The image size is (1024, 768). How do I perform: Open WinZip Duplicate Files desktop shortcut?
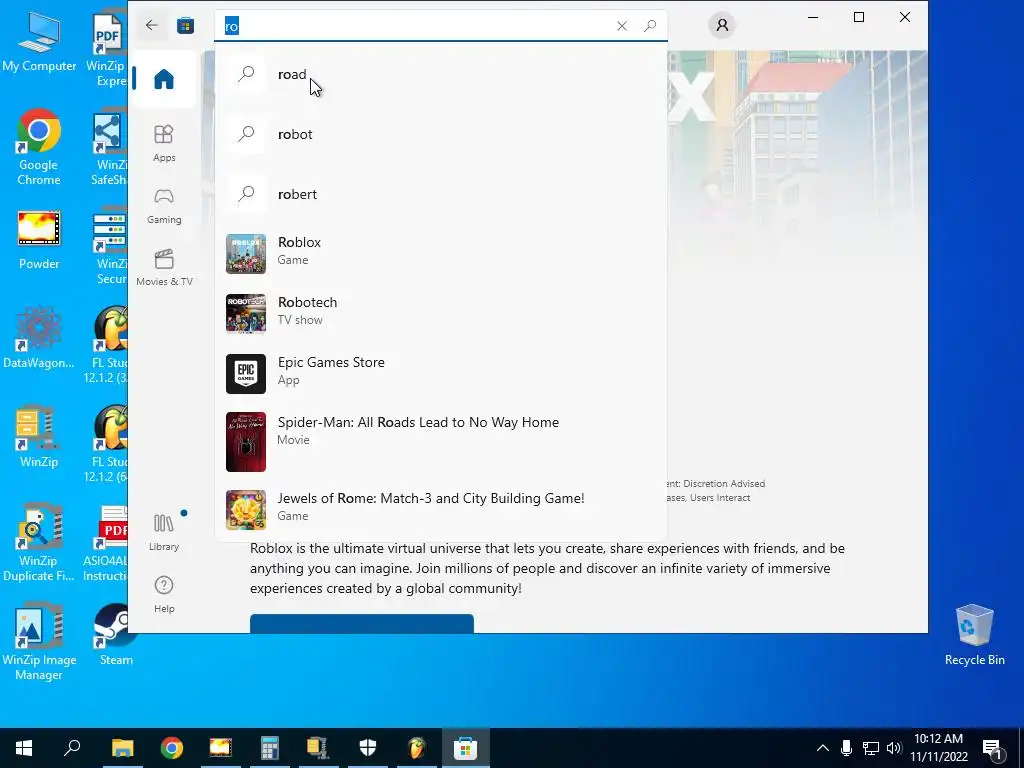point(39,543)
